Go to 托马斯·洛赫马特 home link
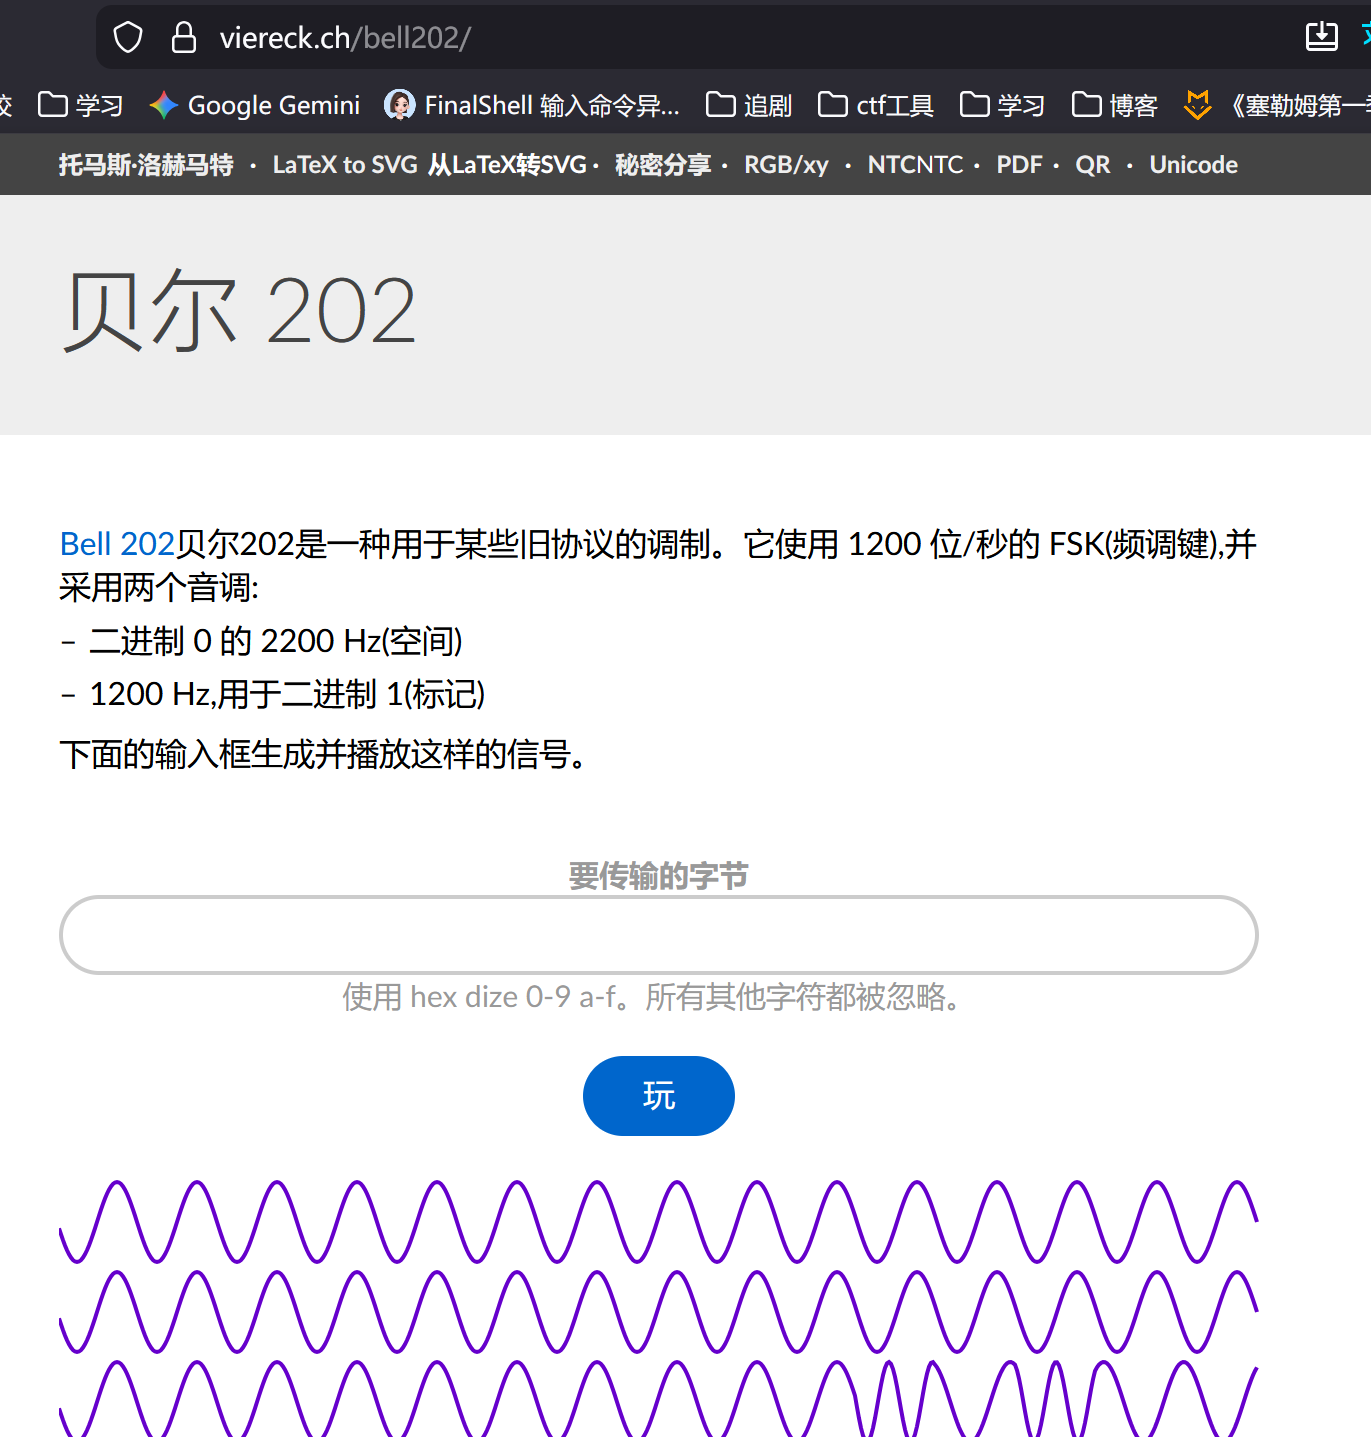Viewport: 1371px width, 1437px height. pyautogui.click(x=146, y=165)
